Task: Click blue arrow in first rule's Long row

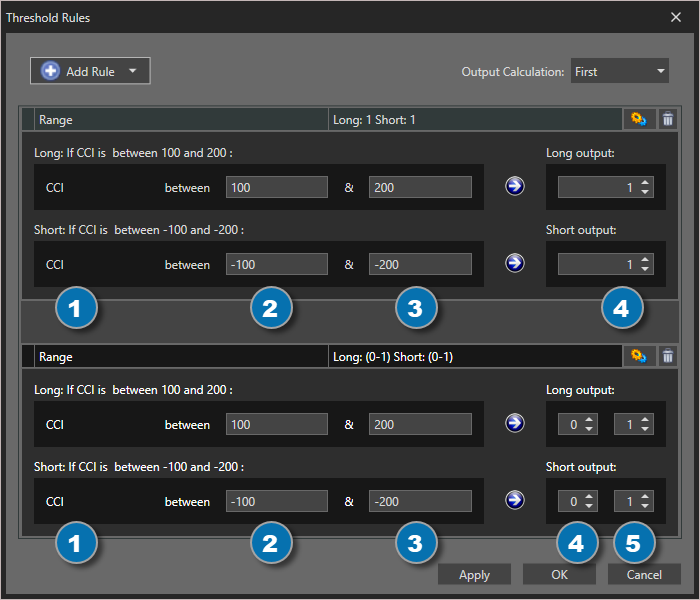Action: pyautogui.click(x=515, y=187)
